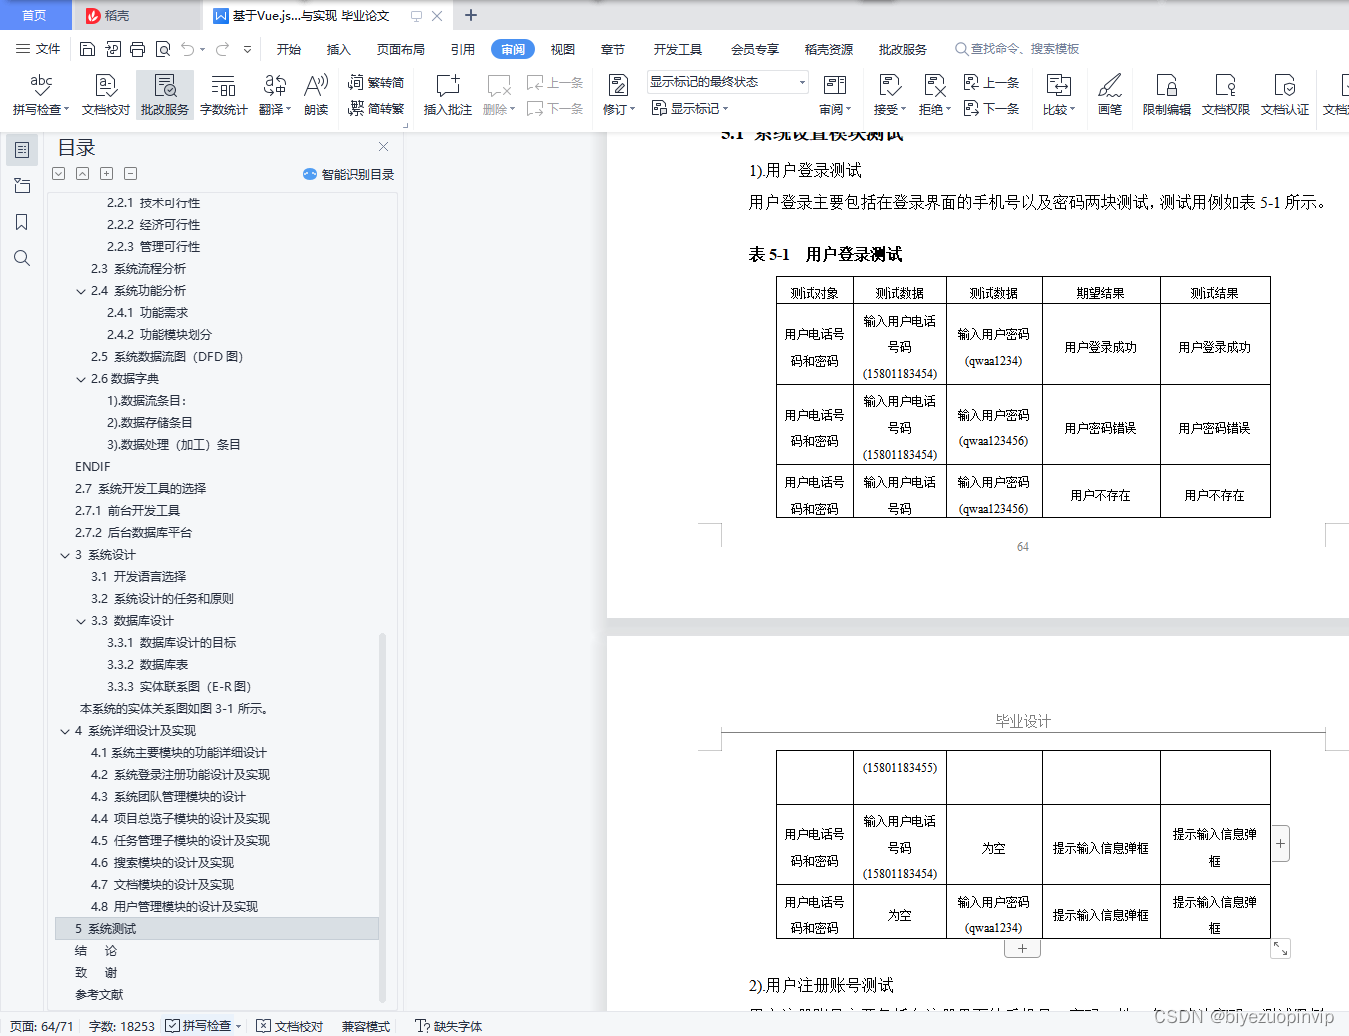Switch to the 开发工具 ribbon tab

pyautogui.click(x=678, y=49)
